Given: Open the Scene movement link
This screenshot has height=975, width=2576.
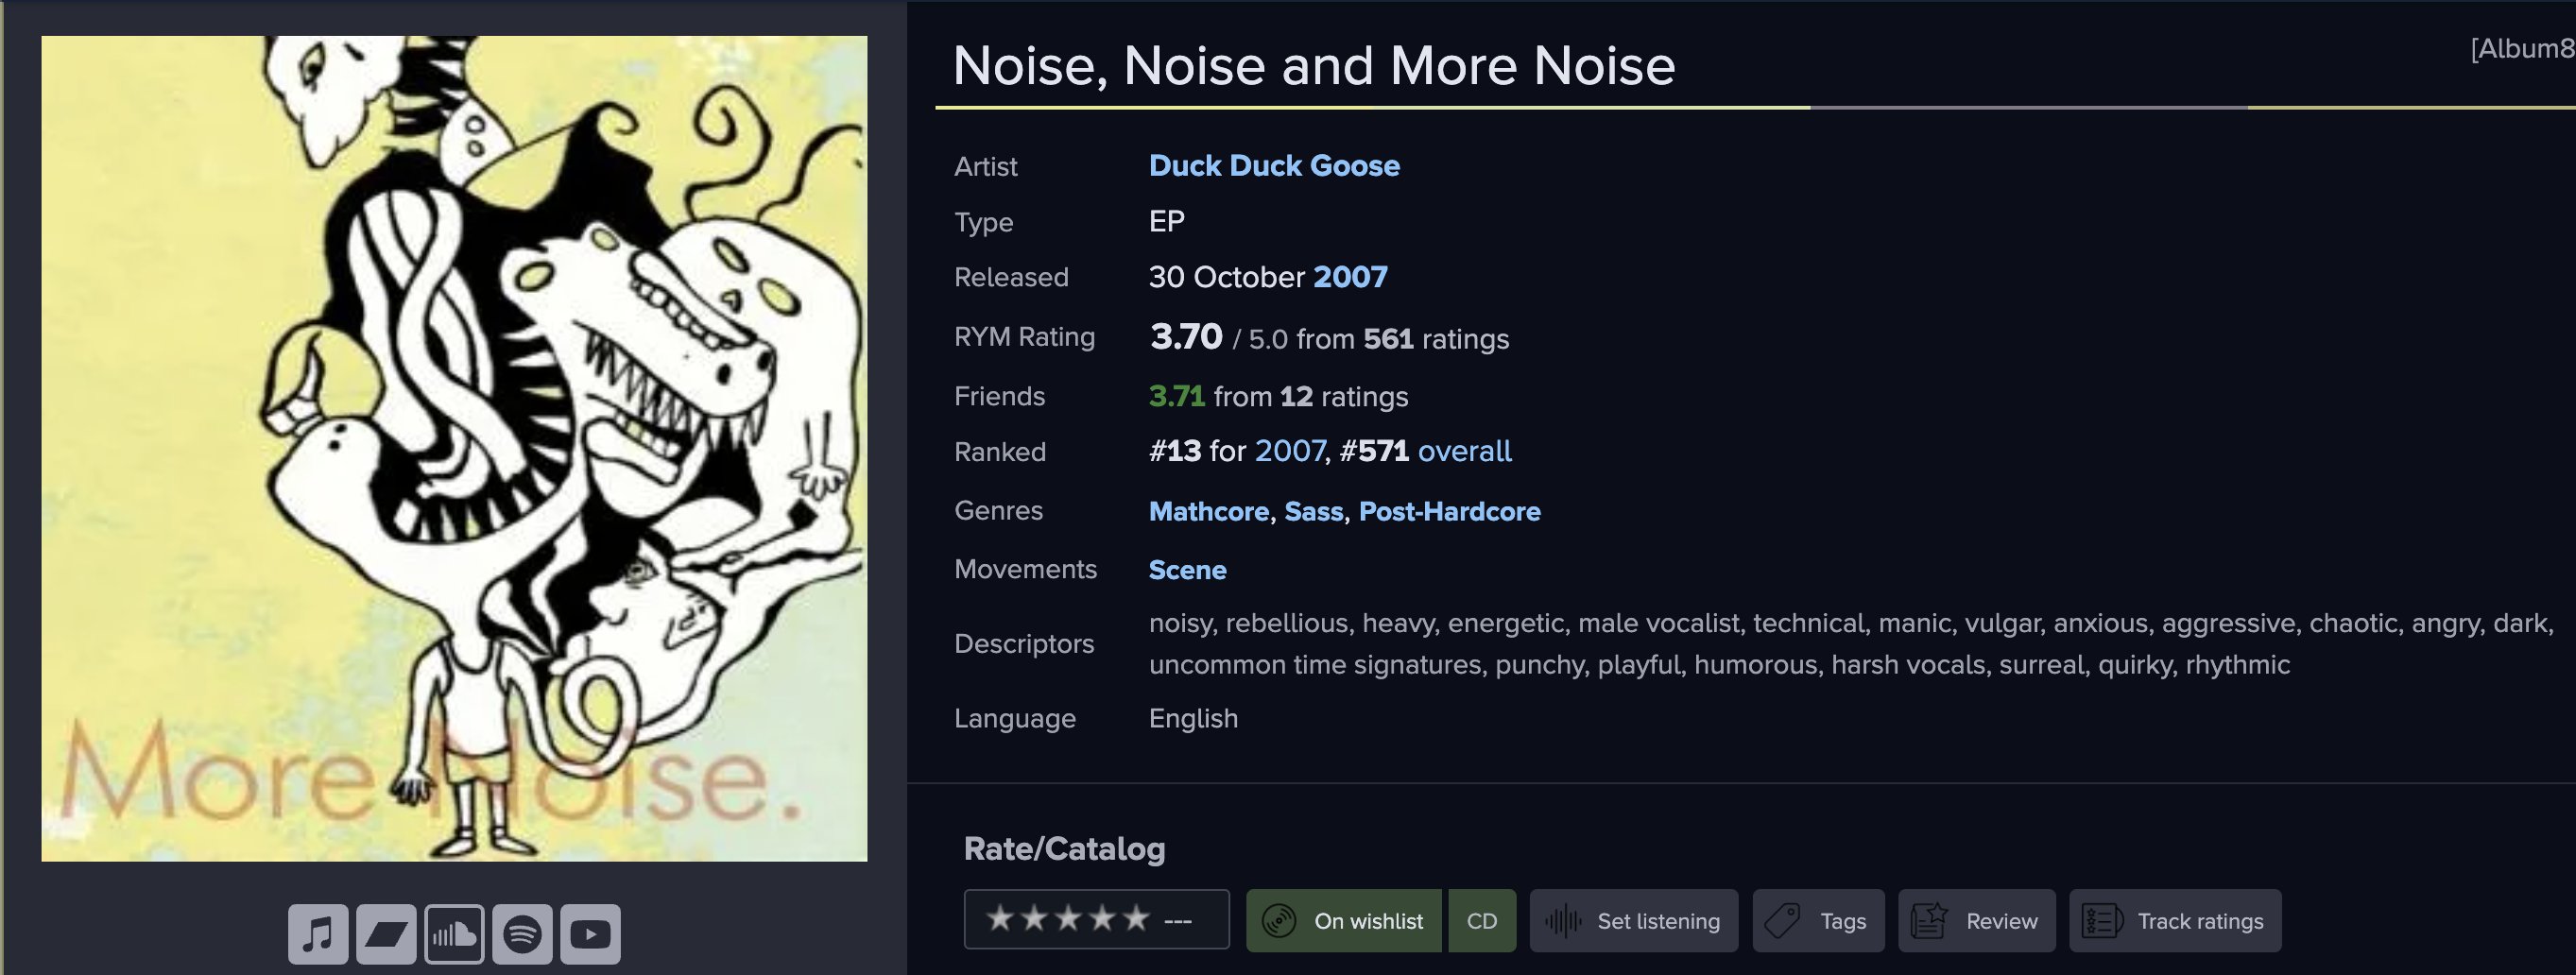Looking at the screenshot, I should (1187, 570).
